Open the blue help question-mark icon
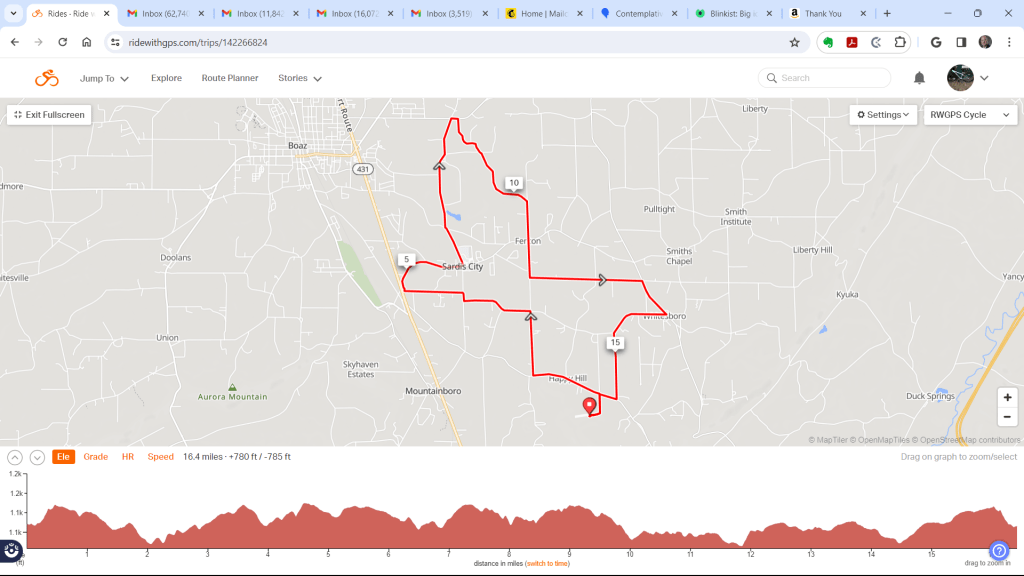 [999, 551]
